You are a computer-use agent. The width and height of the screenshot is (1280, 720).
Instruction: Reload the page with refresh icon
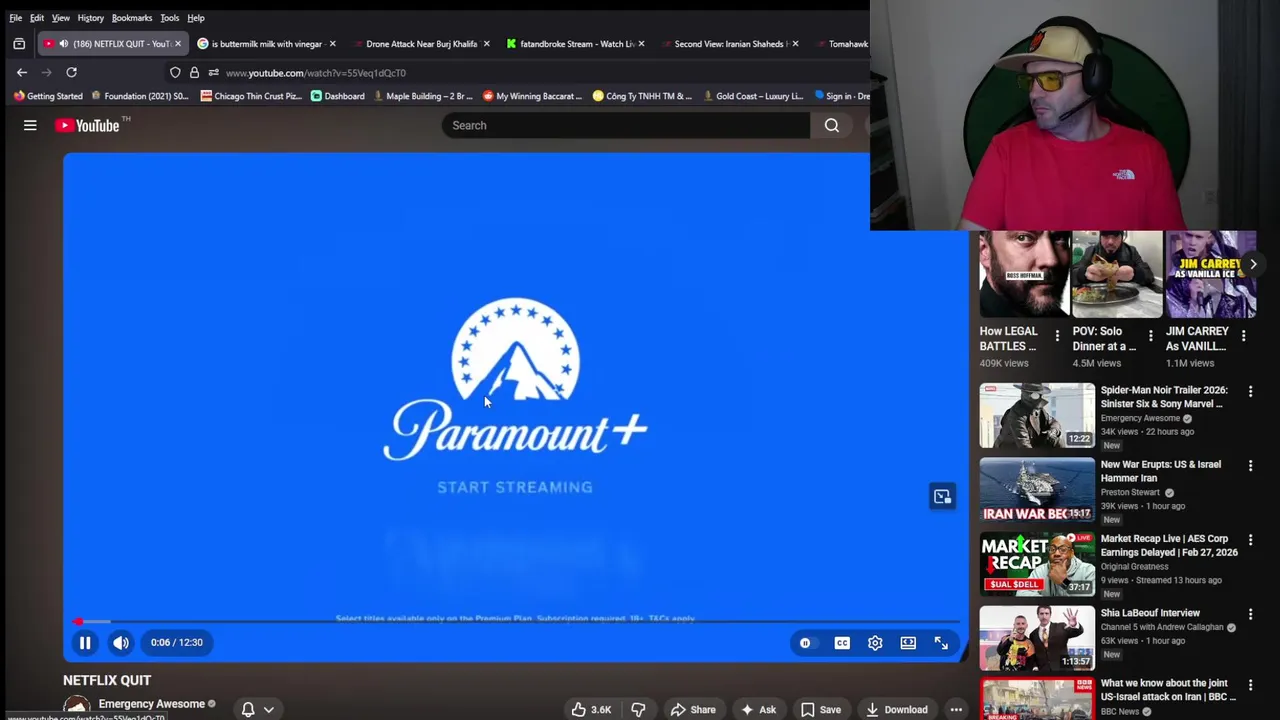pyautogui.click(x=71, y=72)
